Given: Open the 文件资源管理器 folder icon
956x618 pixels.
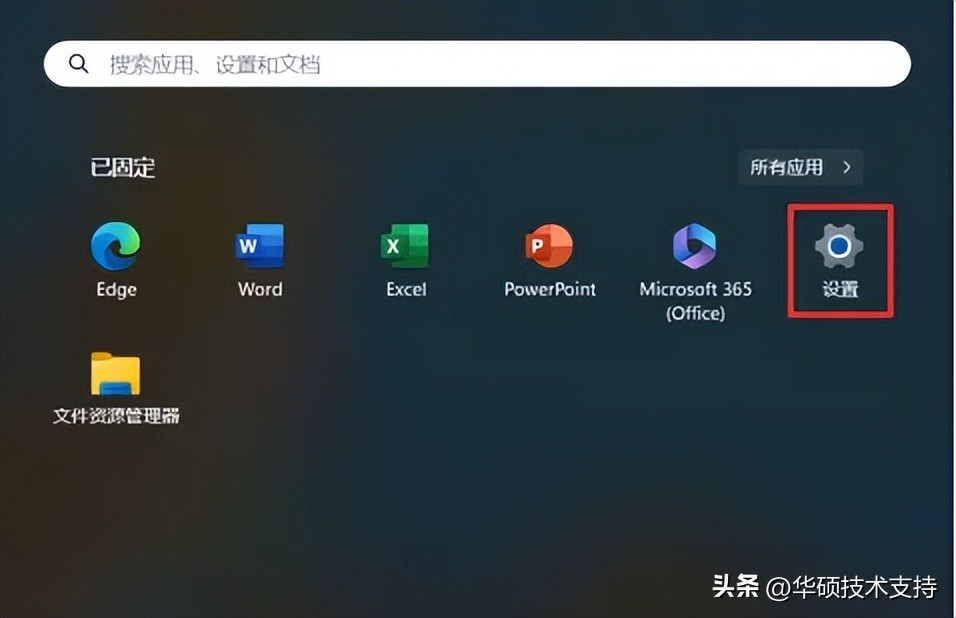Looking at the screenshot, I should point(116,374).
